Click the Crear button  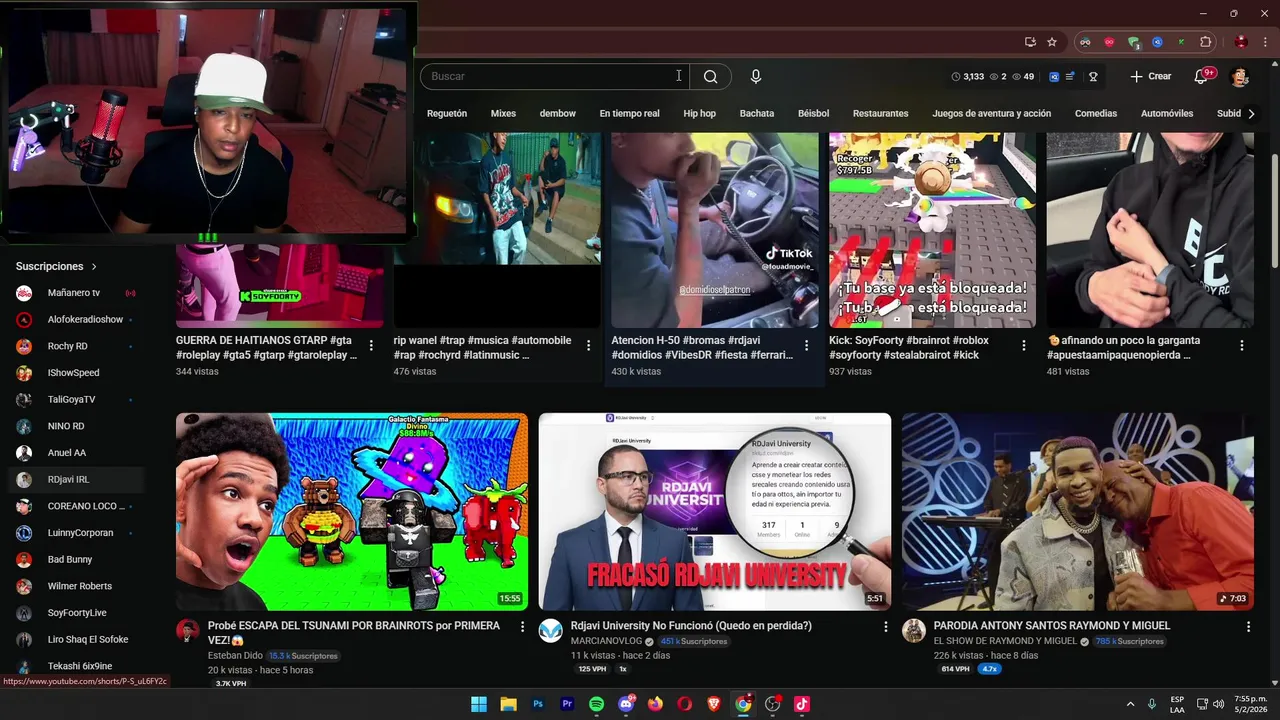click(1150, 76)
